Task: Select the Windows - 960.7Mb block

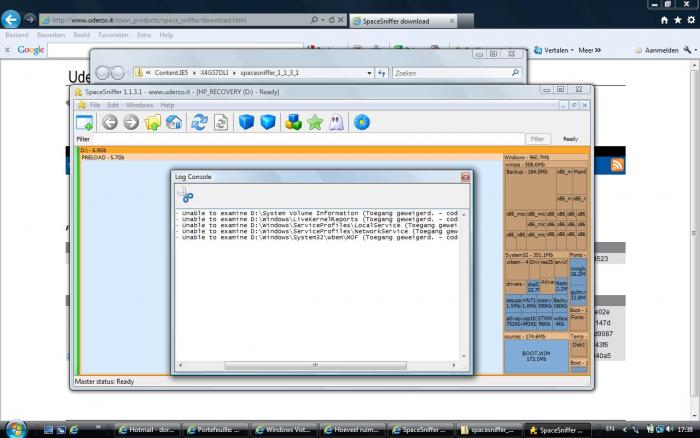Action: (546, 157)
